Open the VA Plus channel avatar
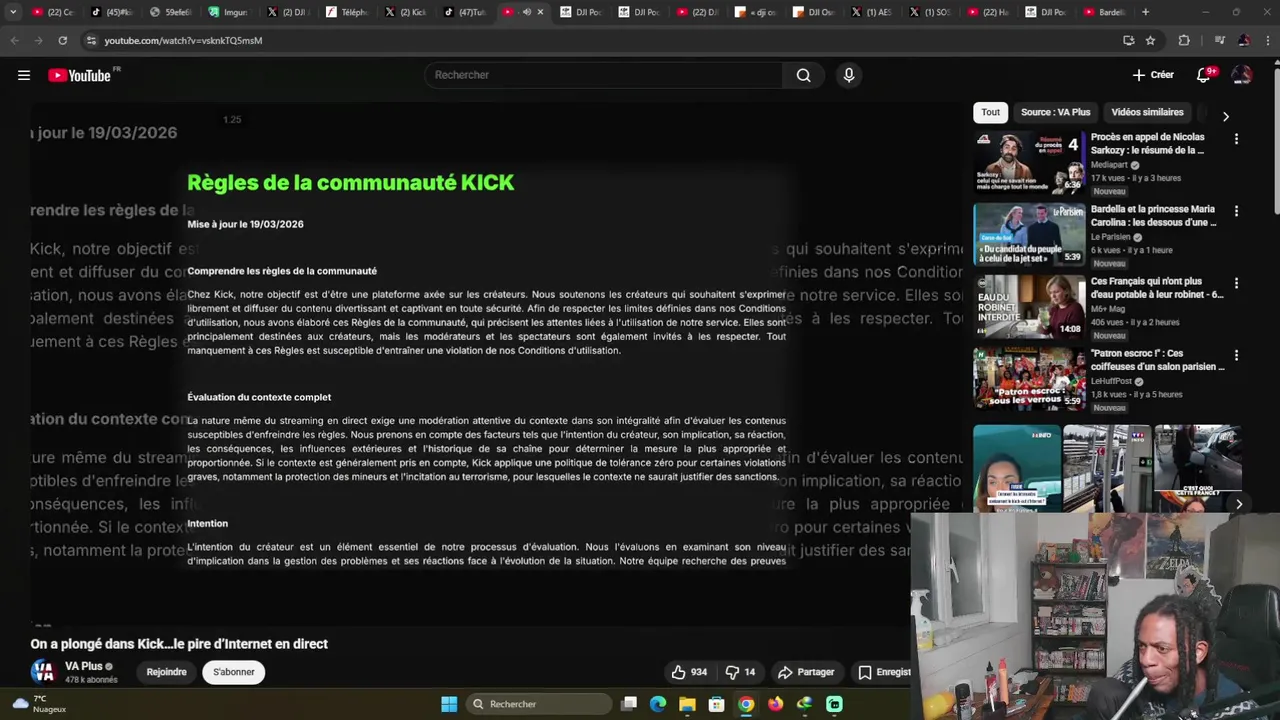Viewport: 1280px width, 720px height. coord(42,672)
